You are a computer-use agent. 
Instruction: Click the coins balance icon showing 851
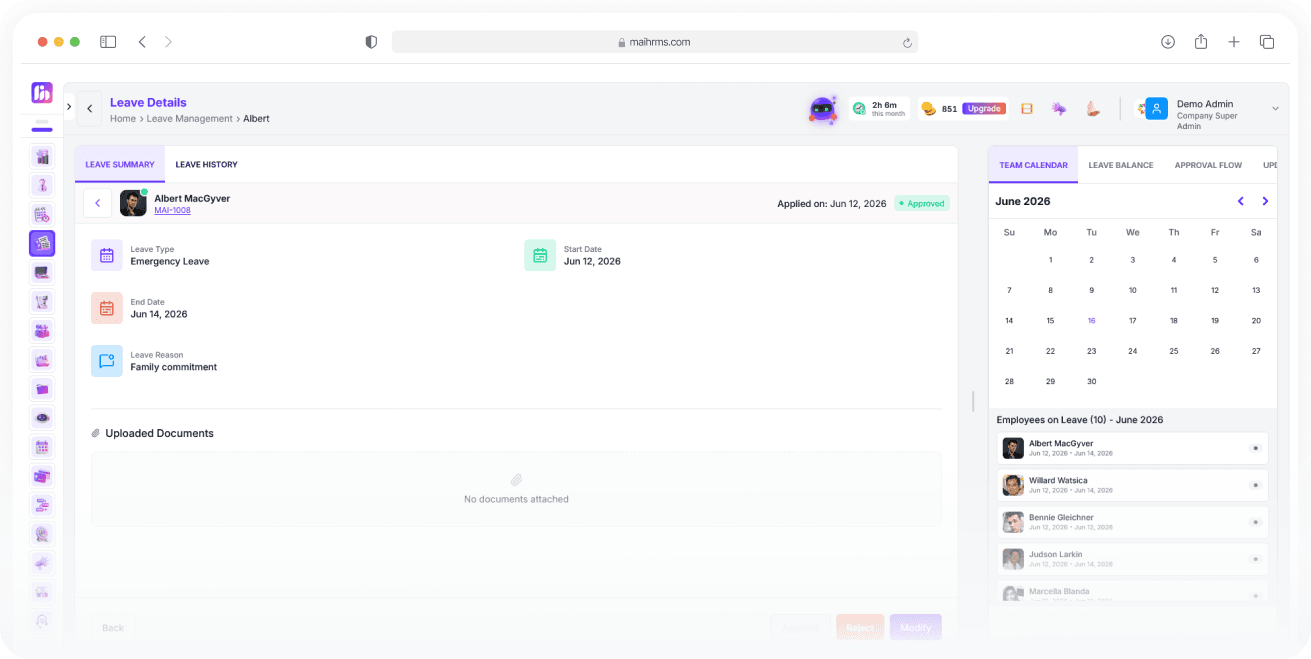pyautogui.click(x=928, y=109)
